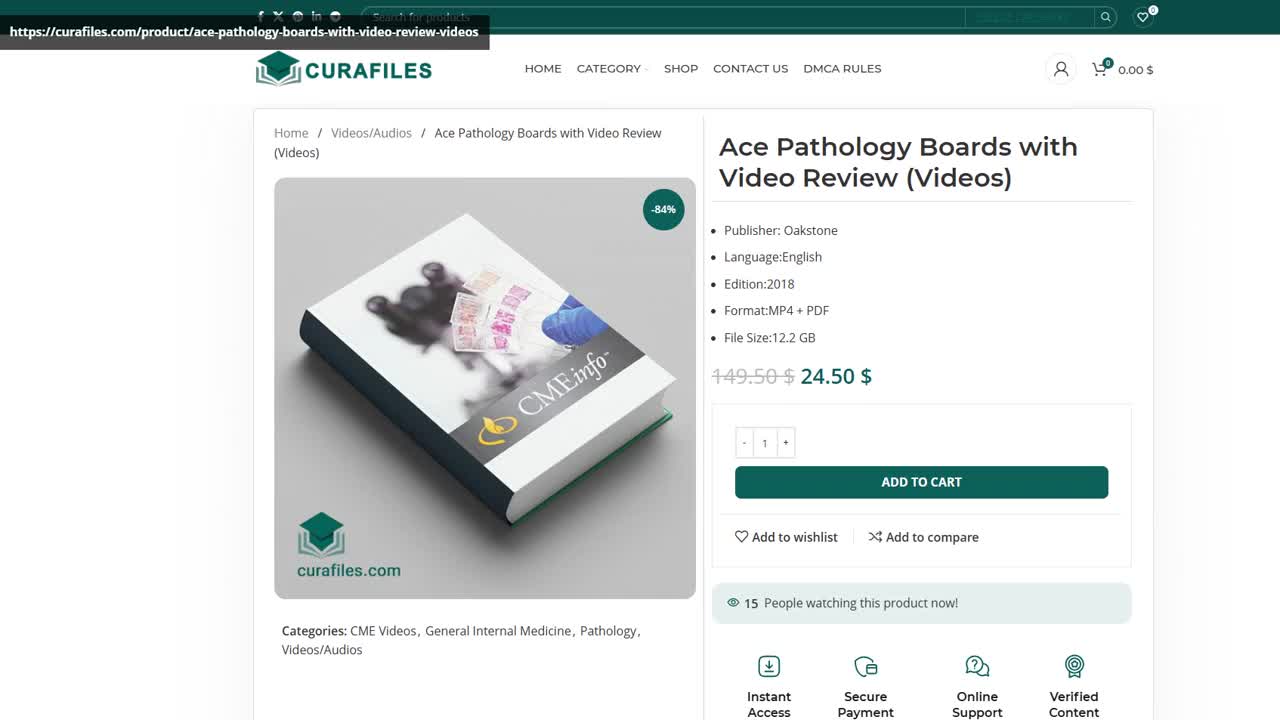Open the wishlist heart icon in header
The image size is (1280, 720).
[1143, 17]
